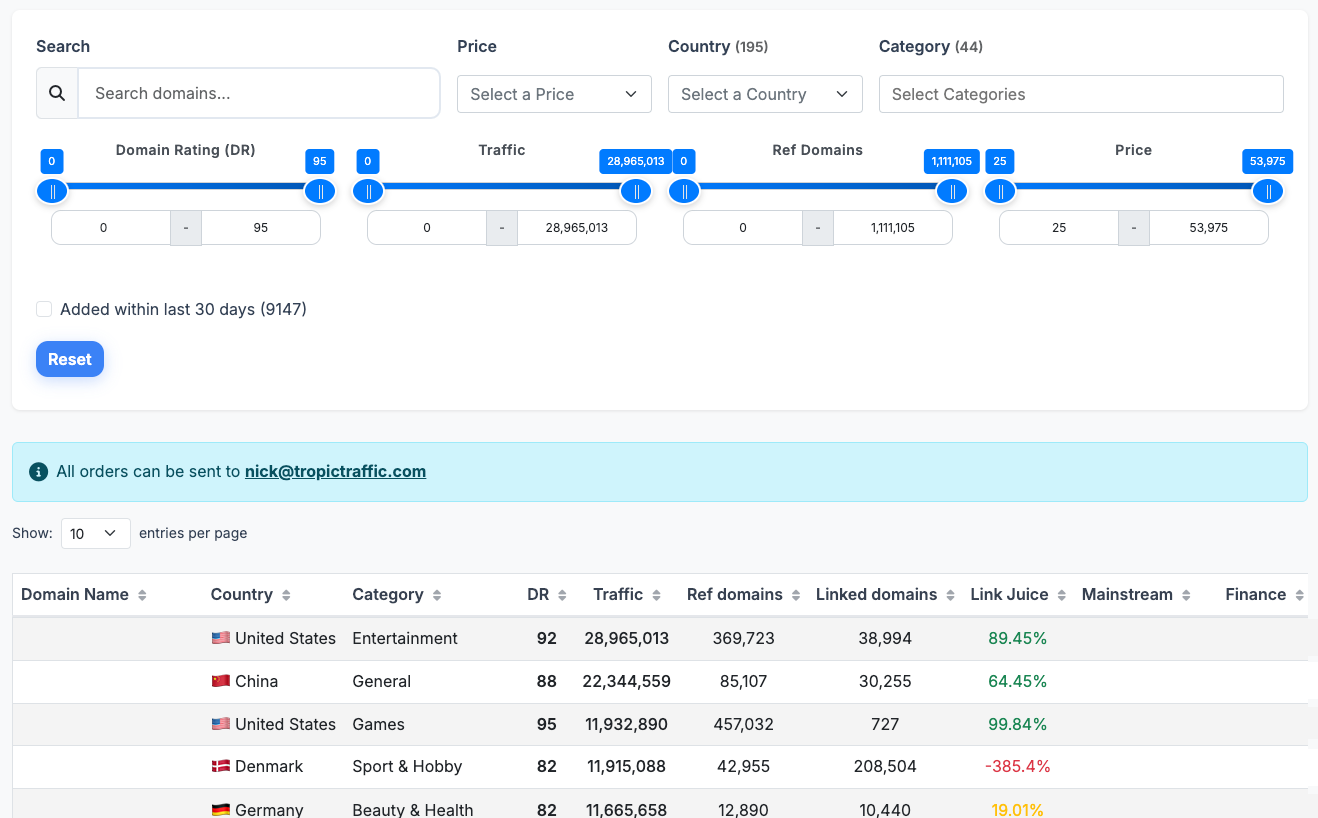The width and height of the screenshot is (1318, 818).
Task: Enable Added within last 30 days checkbox
Action: pyautogui.click(x=44, y=309)
